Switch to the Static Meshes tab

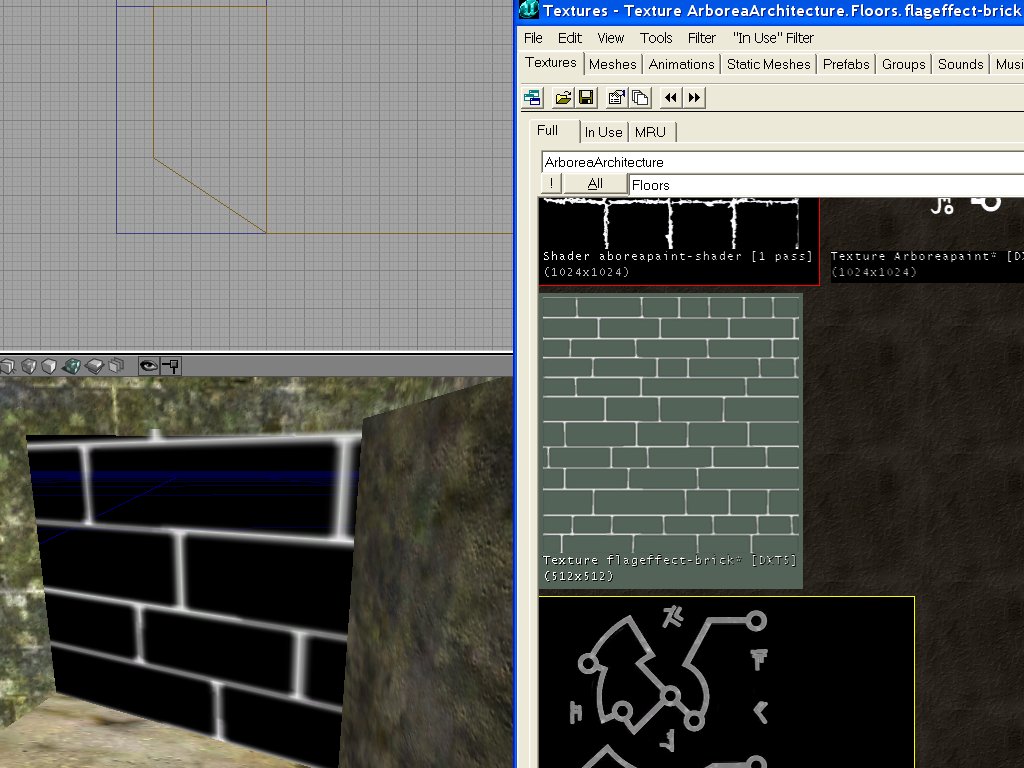tap(768, 64)
